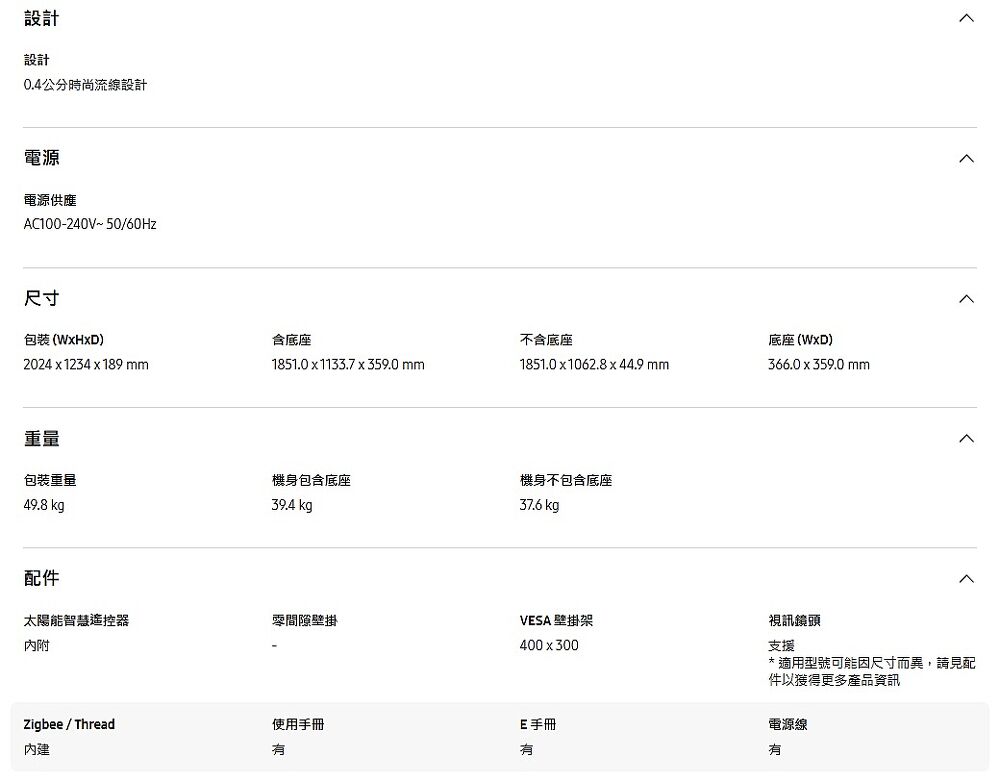Collapse the 設計 section chevron

pyautogui.click(x=966, y=18)
